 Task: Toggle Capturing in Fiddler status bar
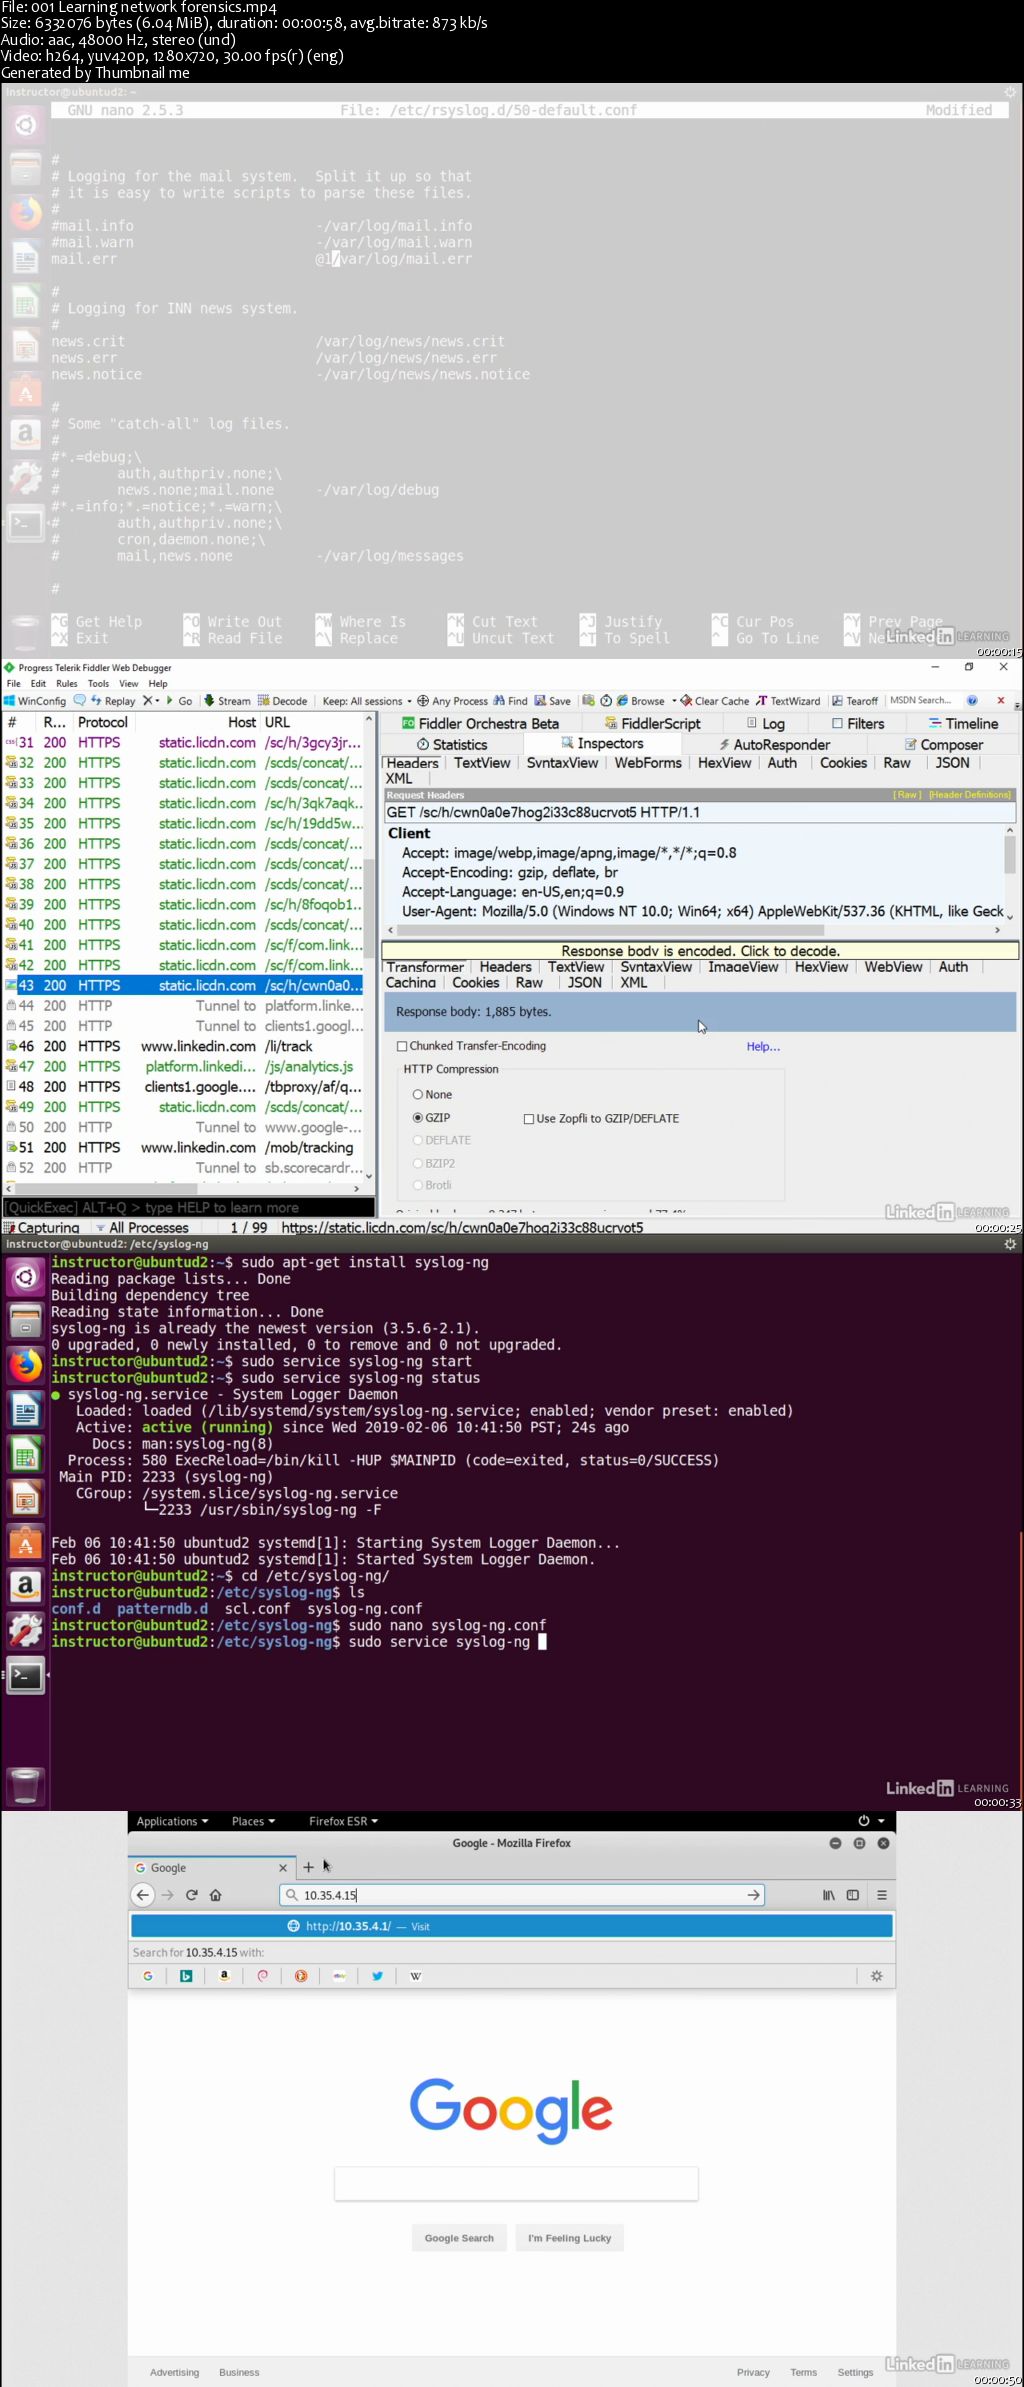click(x=41, y=1227)
